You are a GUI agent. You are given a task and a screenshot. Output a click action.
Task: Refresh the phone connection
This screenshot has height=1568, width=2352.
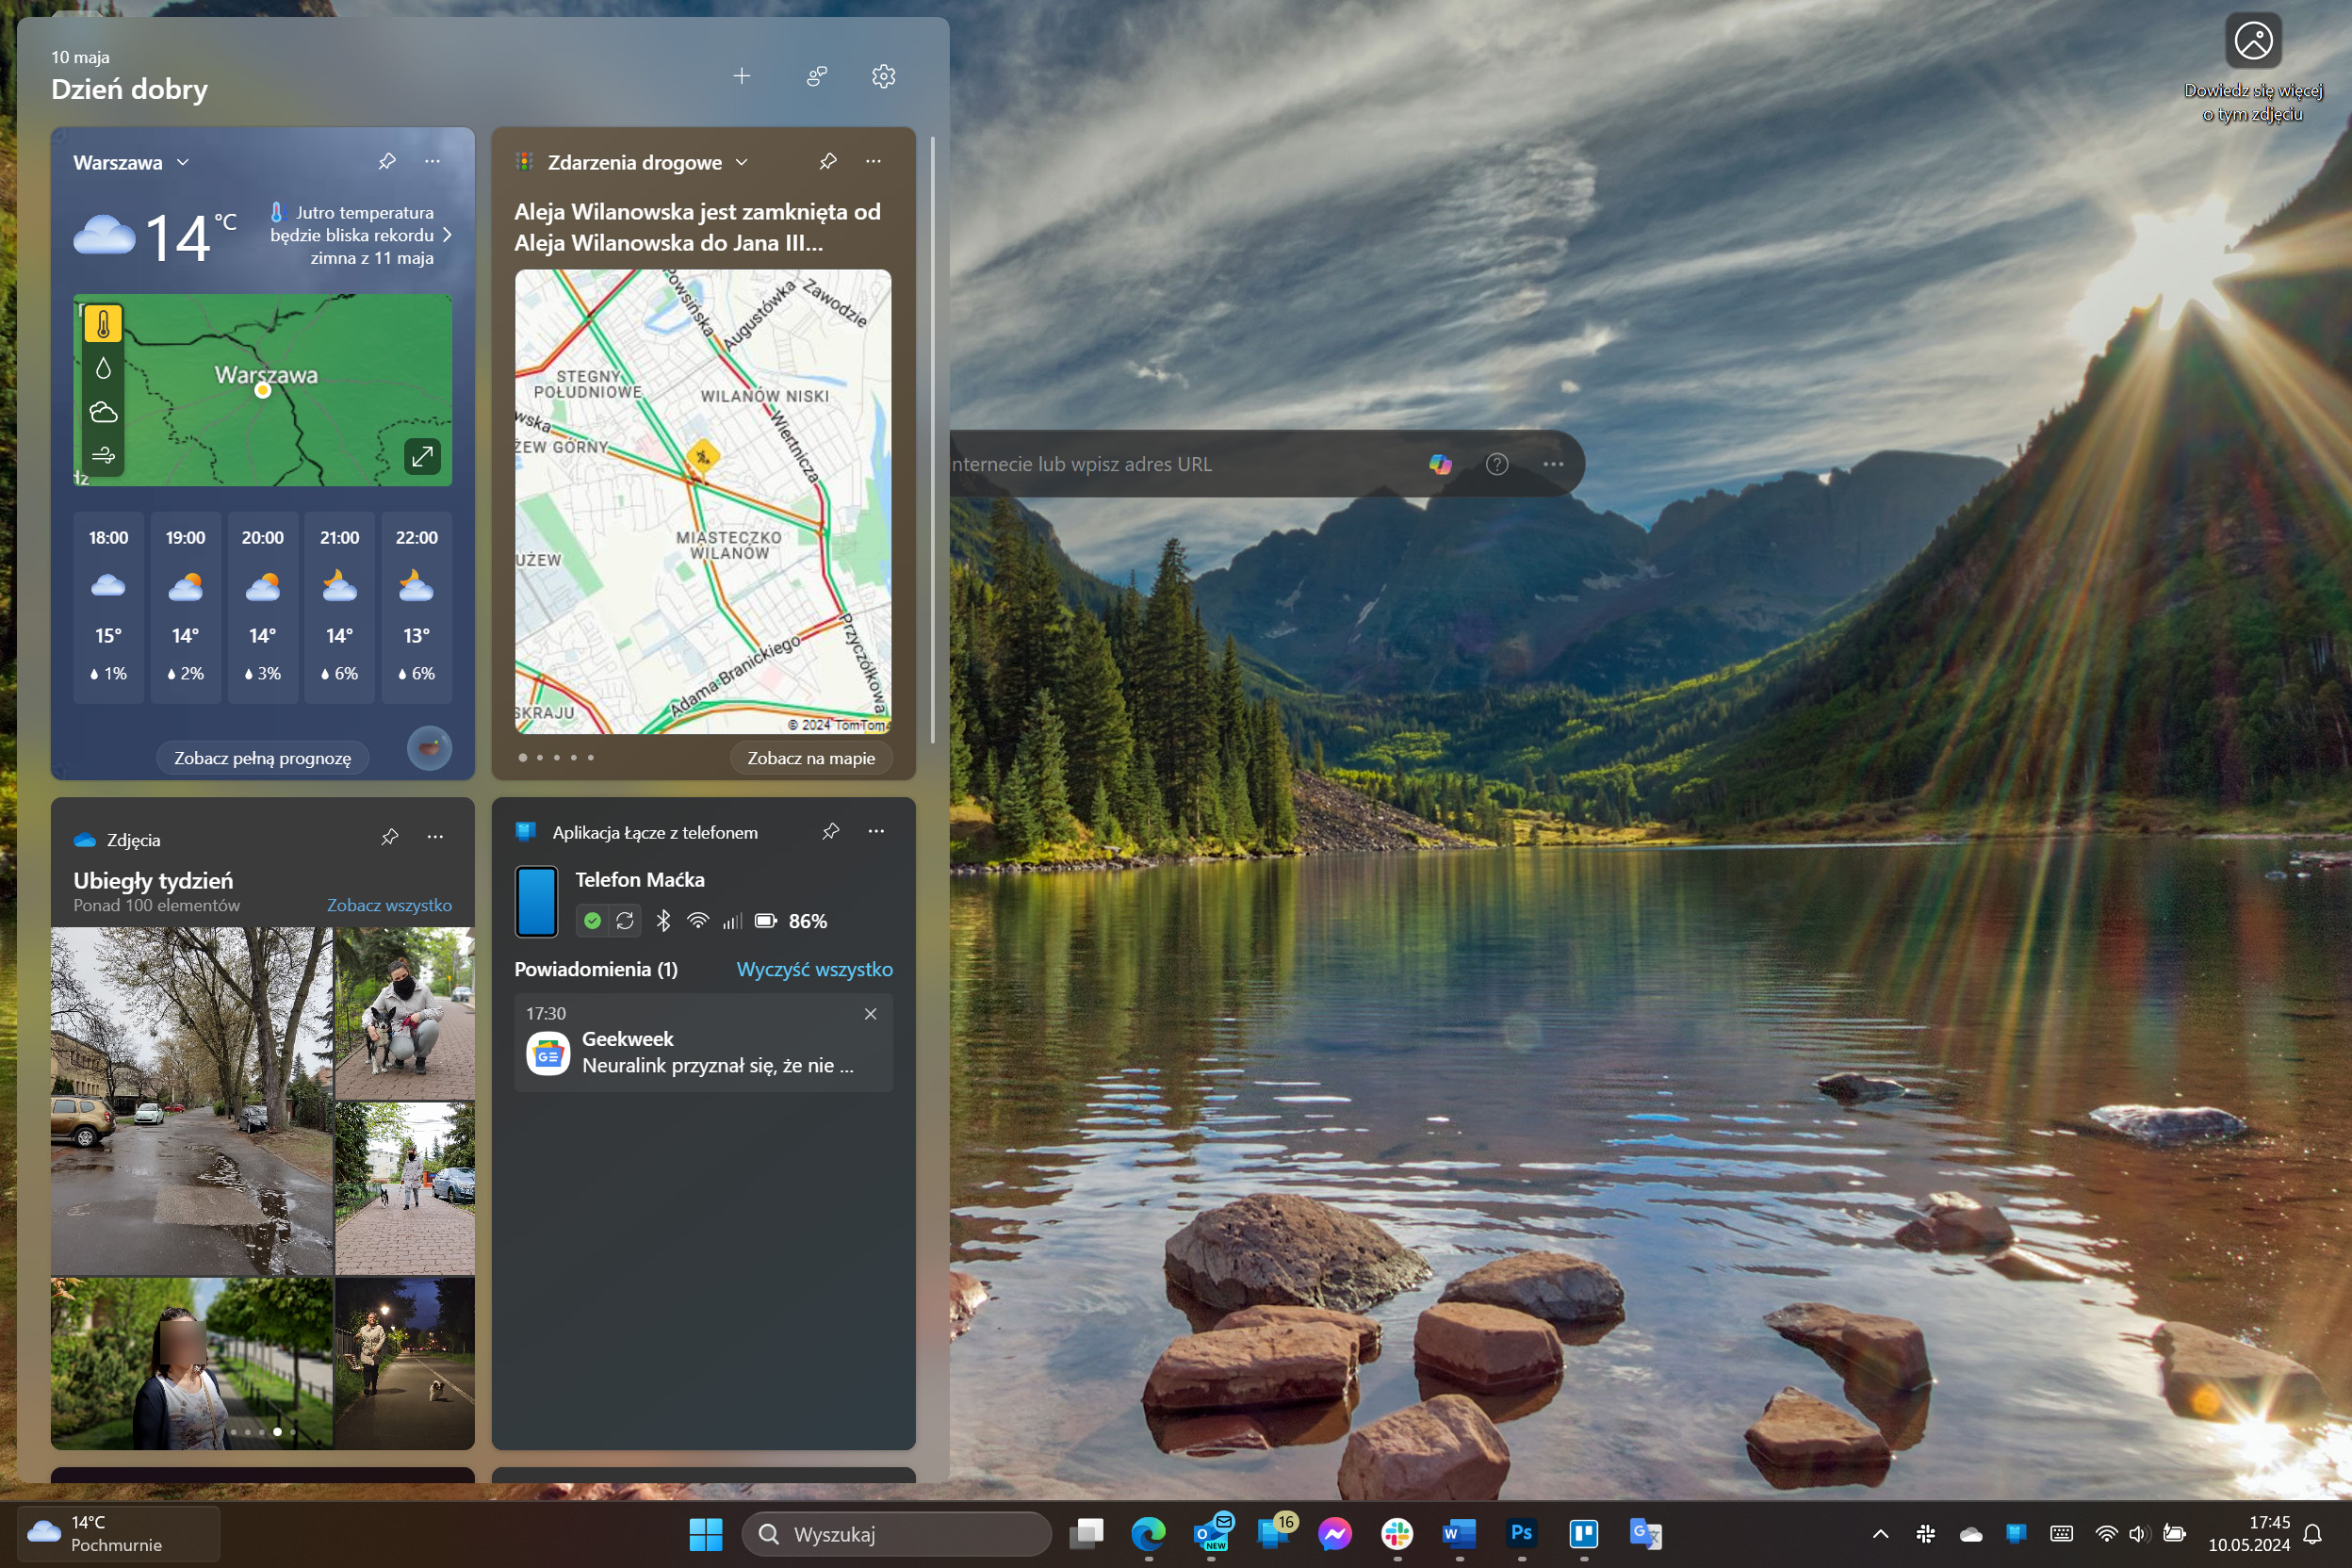[x=625, y=921]
